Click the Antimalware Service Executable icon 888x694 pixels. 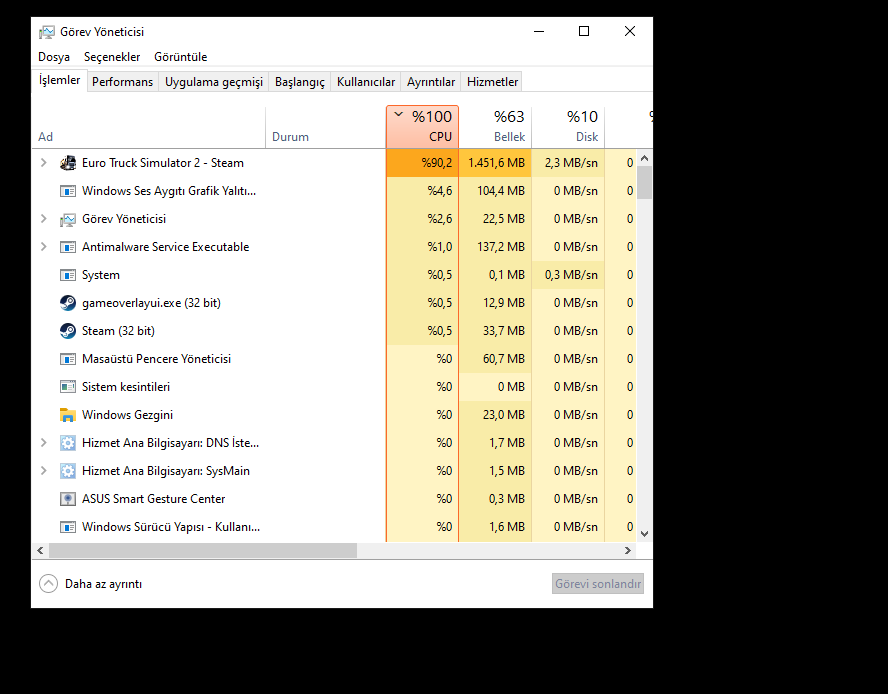pyautogui.click(x=68, y=247)
